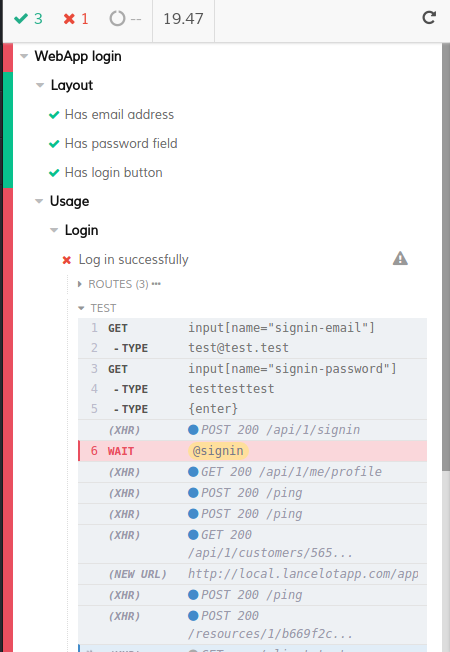Click XHR POST 200 /api/1/signin row
This screenshot has width=450, height=652.
[252, 430]
